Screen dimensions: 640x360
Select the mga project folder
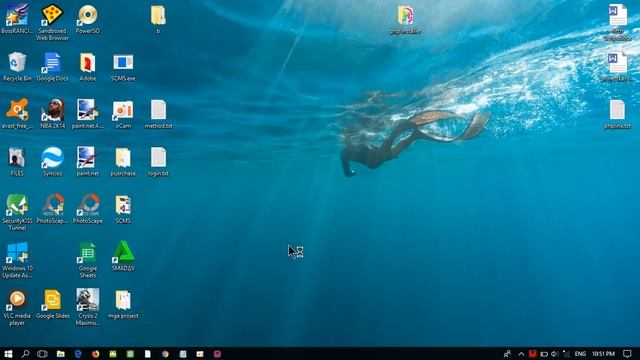123,304
